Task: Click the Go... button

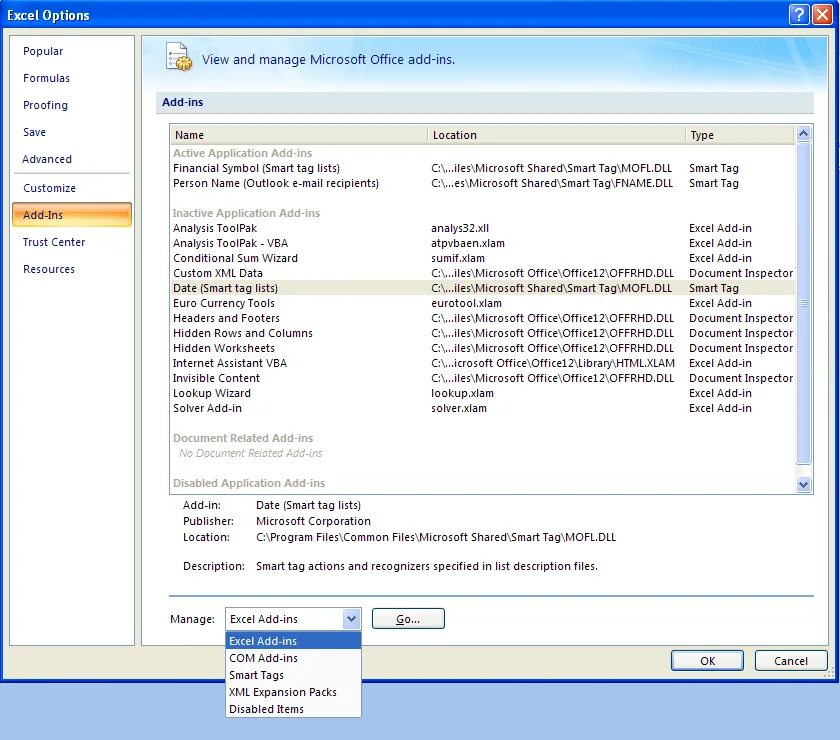Action: 408,619
